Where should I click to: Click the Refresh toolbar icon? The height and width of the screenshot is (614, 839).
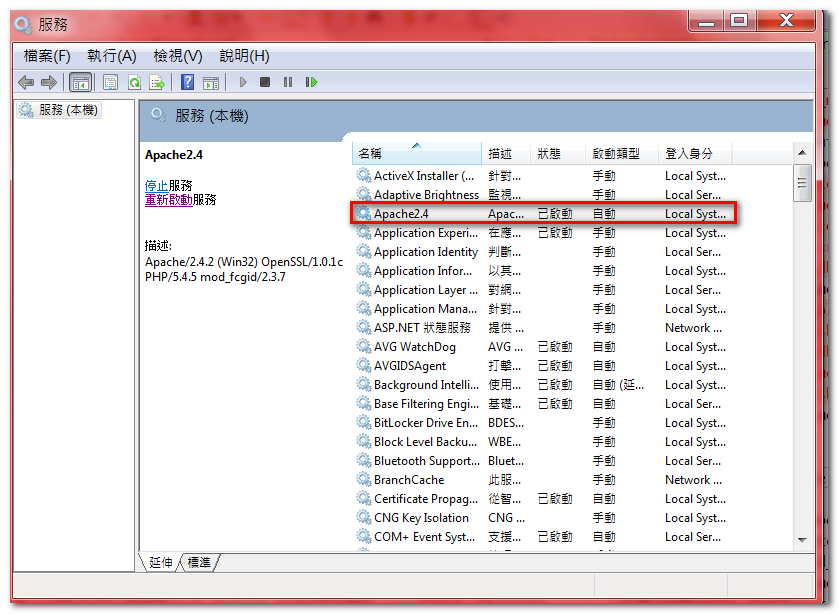coord(133,82)
